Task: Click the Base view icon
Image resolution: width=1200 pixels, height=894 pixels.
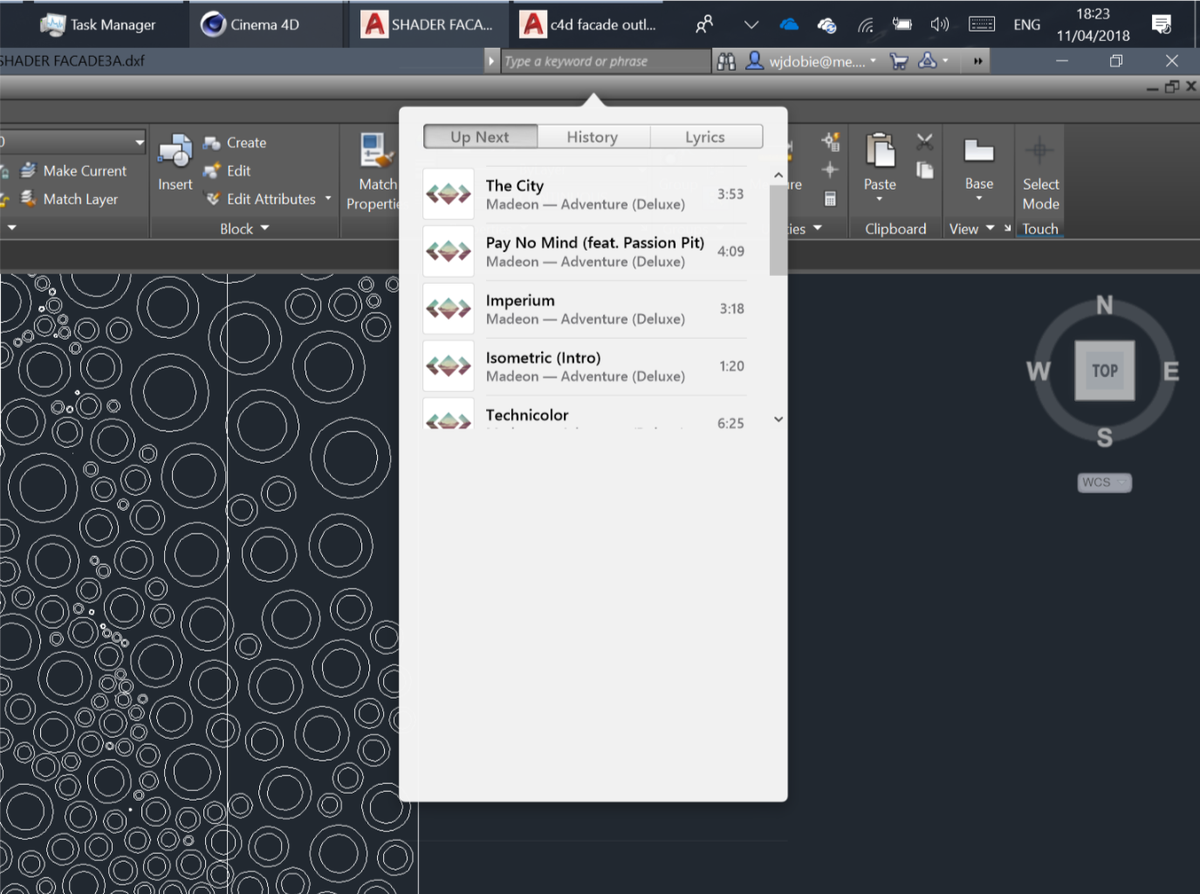Action: coord(979,152)
